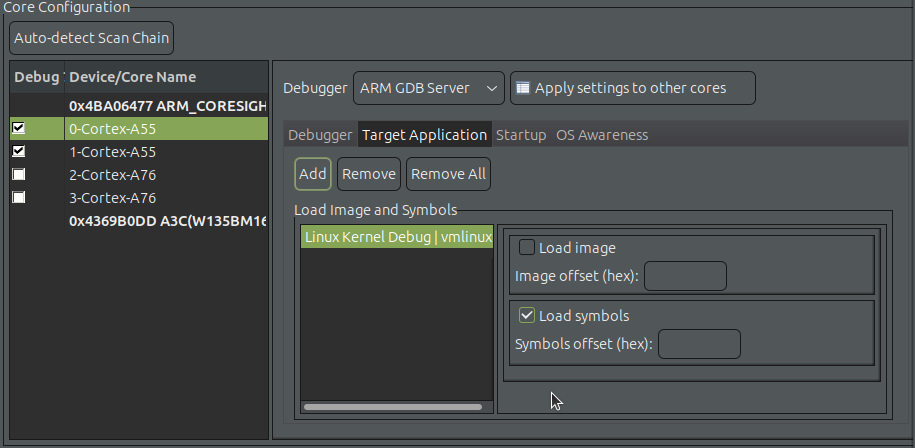Viewport: 915px width, 448px height.
Task: Click the Image offset hex field
Action: click(685, 276)
